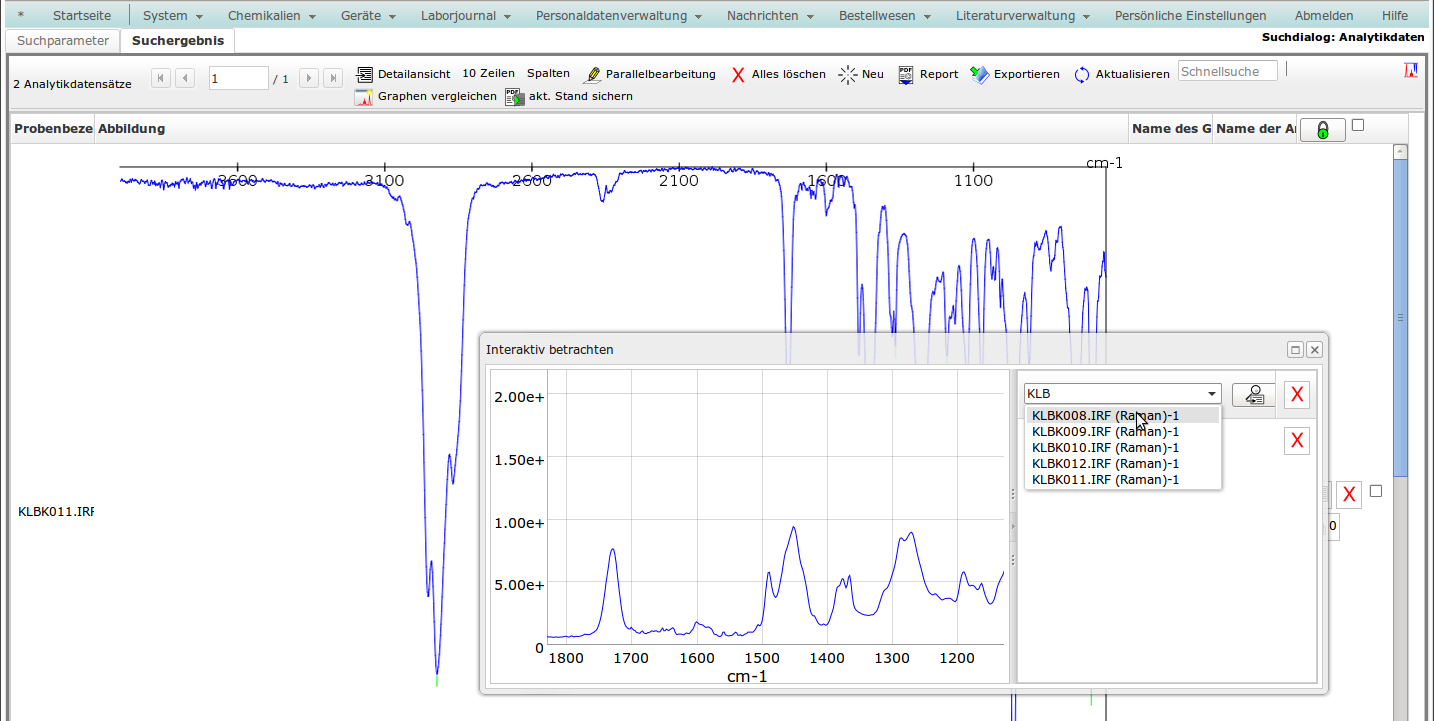Viewport: 1434px width, 721px height.
Task: Check the KLBK011 row checkbox
Action: click(x=1376, y=491)
